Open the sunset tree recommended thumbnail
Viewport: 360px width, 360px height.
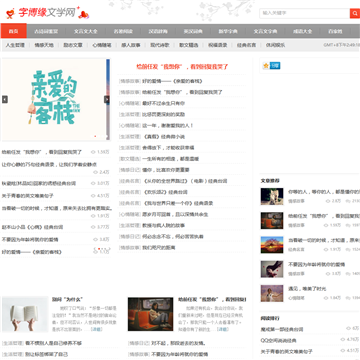272,245
